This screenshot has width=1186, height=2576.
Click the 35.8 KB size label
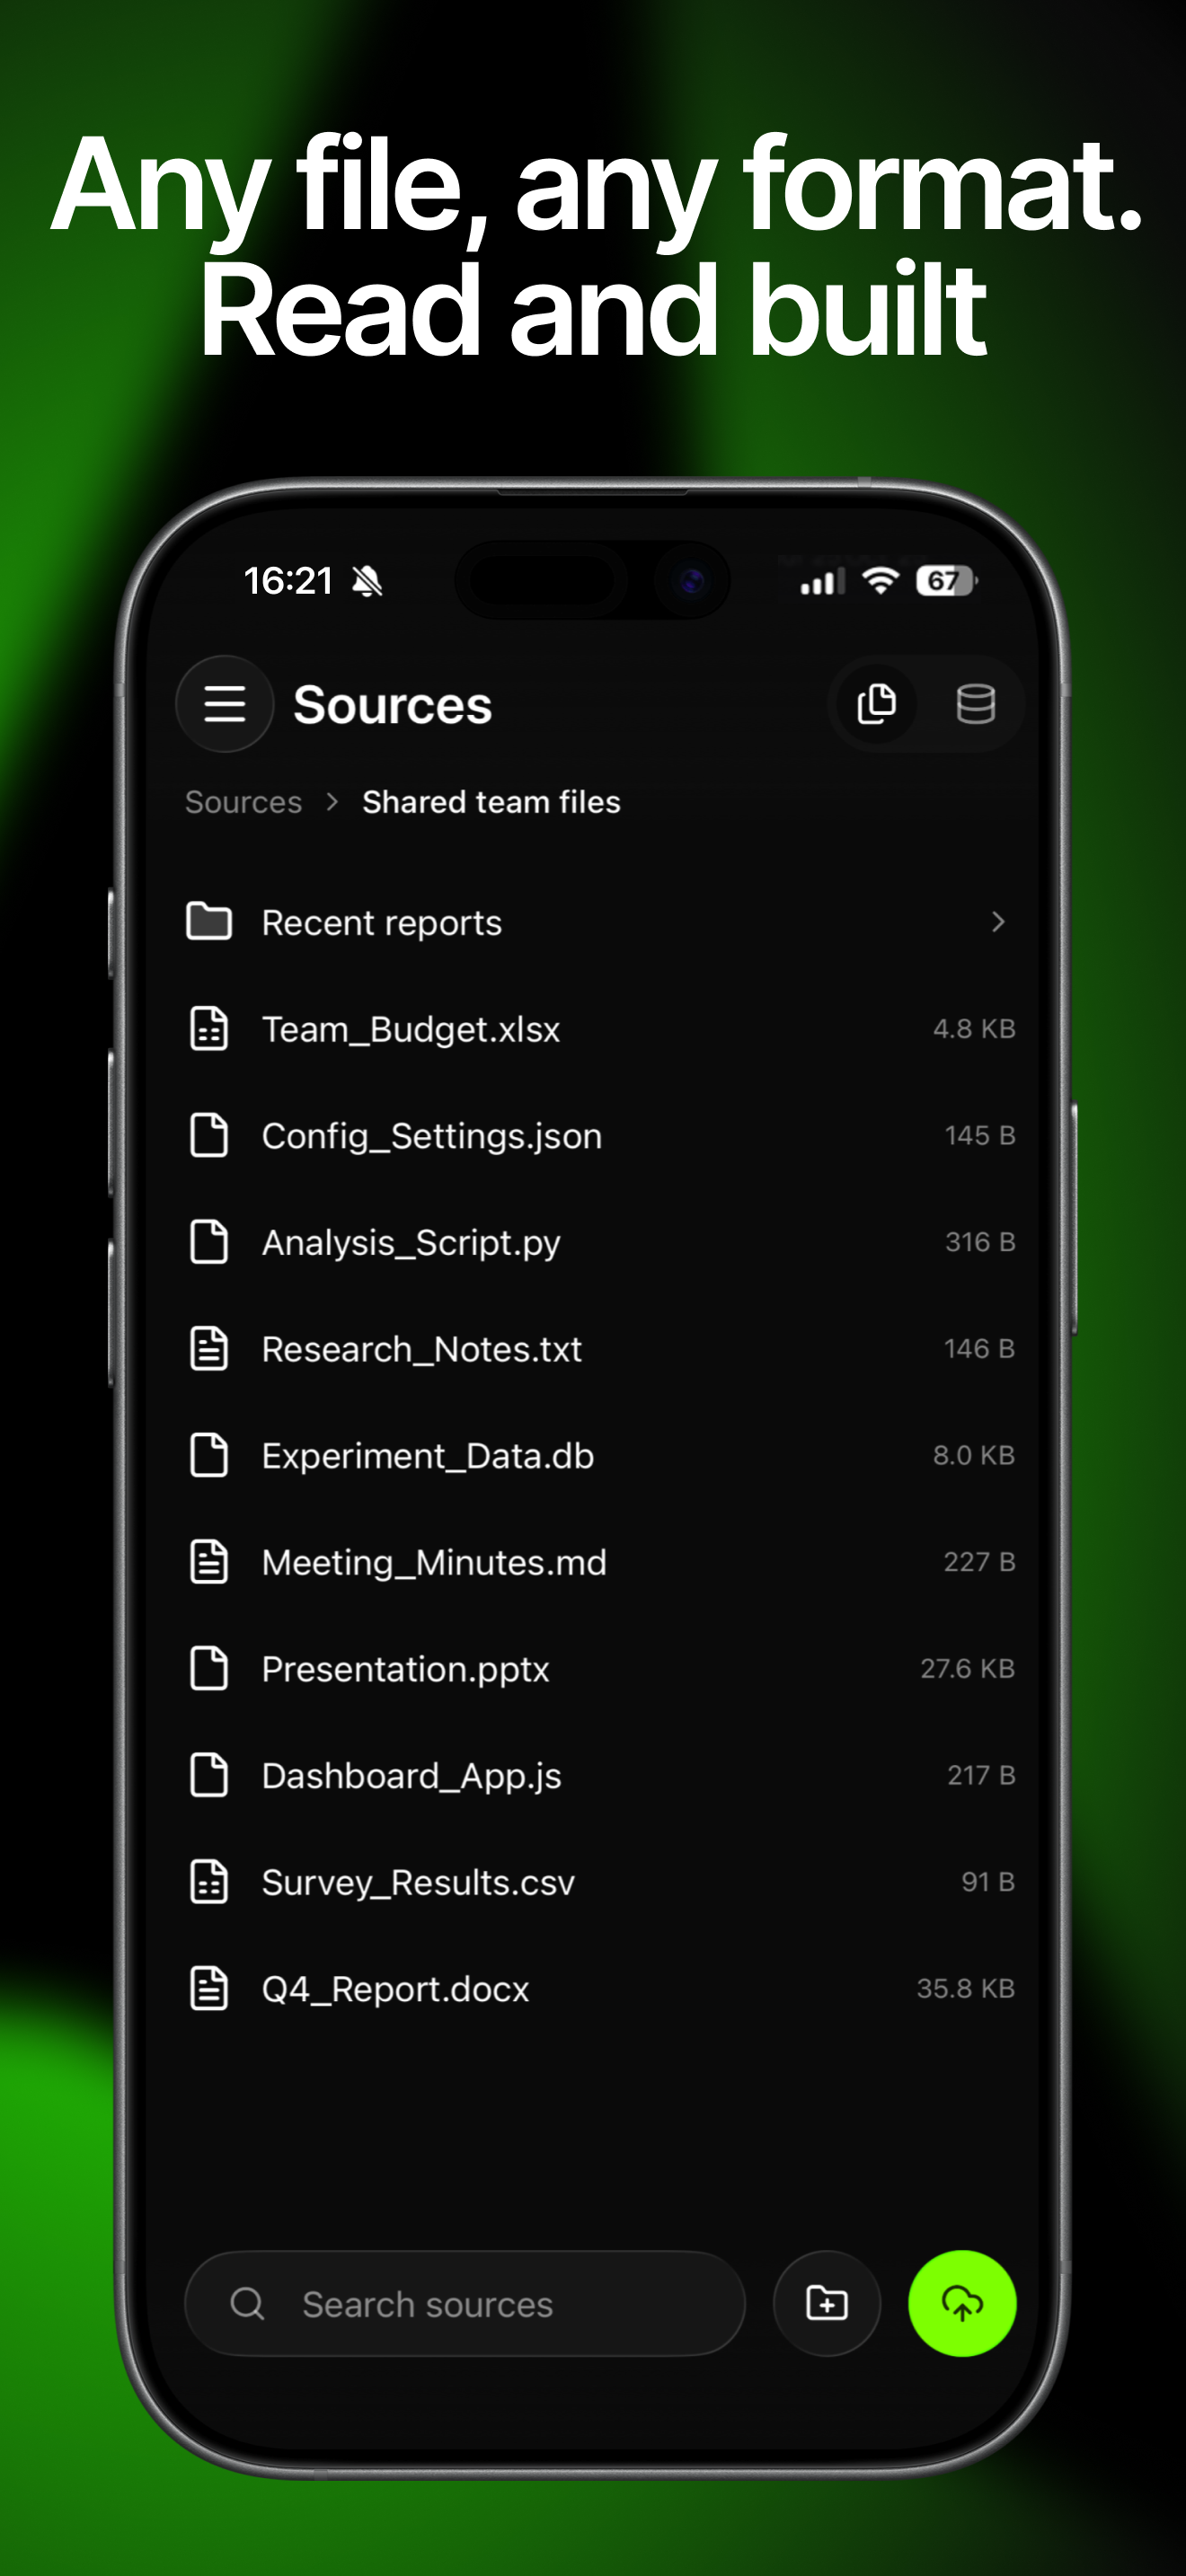click(966, 1988)
